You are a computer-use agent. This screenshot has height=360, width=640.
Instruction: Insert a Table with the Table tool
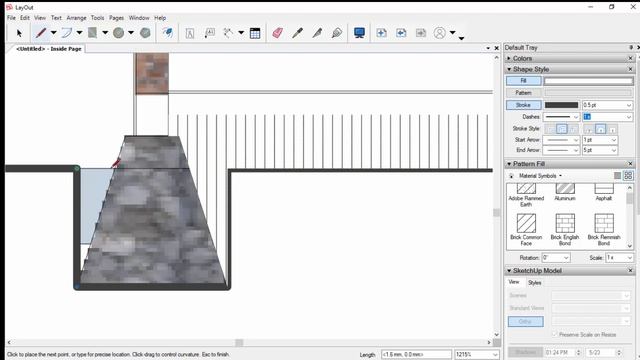(x=255, y=33)
